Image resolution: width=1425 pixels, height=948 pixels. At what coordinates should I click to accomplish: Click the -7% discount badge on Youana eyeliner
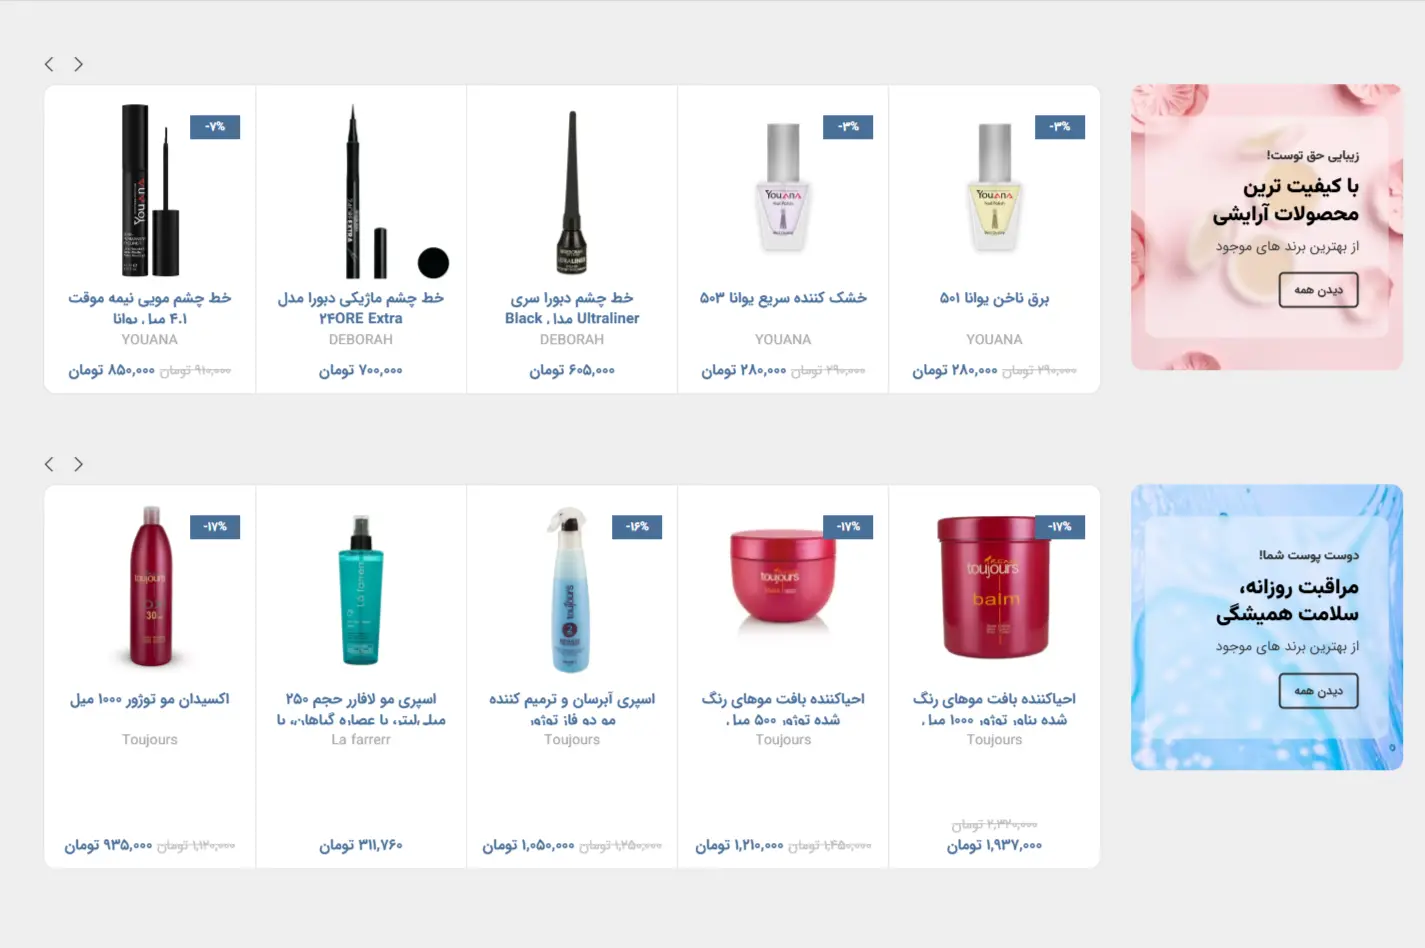pyautogui.click(x=215, y=127)
